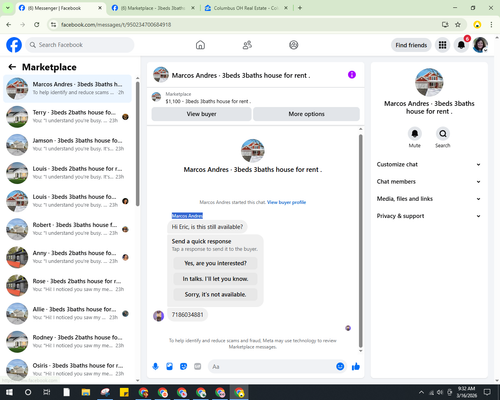Click the View buyer button

click(201, 114)
